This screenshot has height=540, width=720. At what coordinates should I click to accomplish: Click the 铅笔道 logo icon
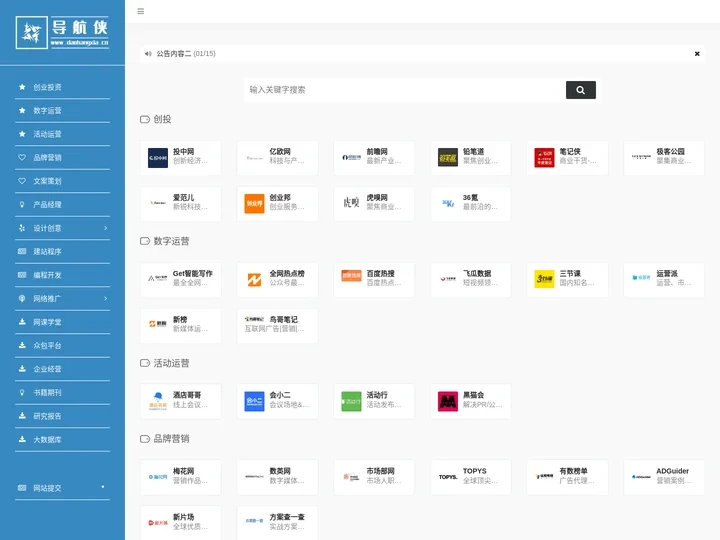coord(448,158)
